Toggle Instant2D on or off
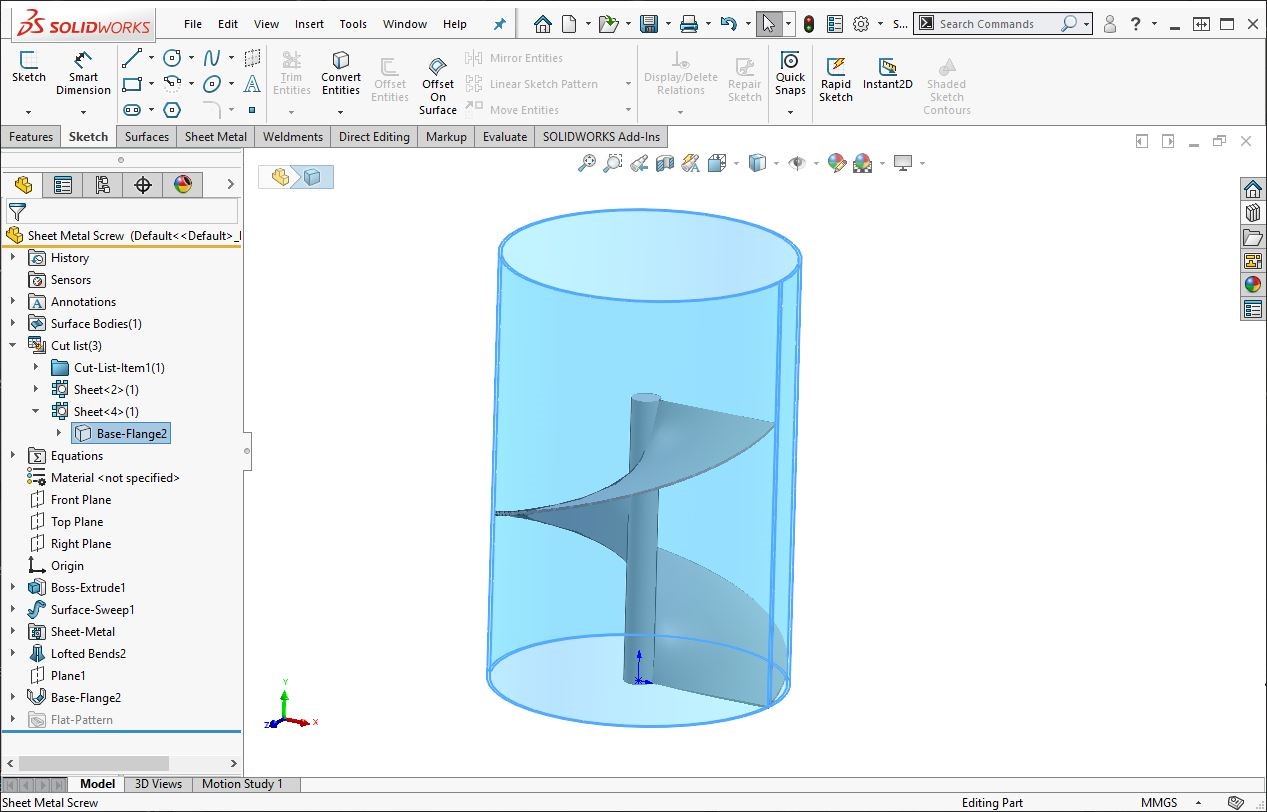 click(x=887, y=72)
